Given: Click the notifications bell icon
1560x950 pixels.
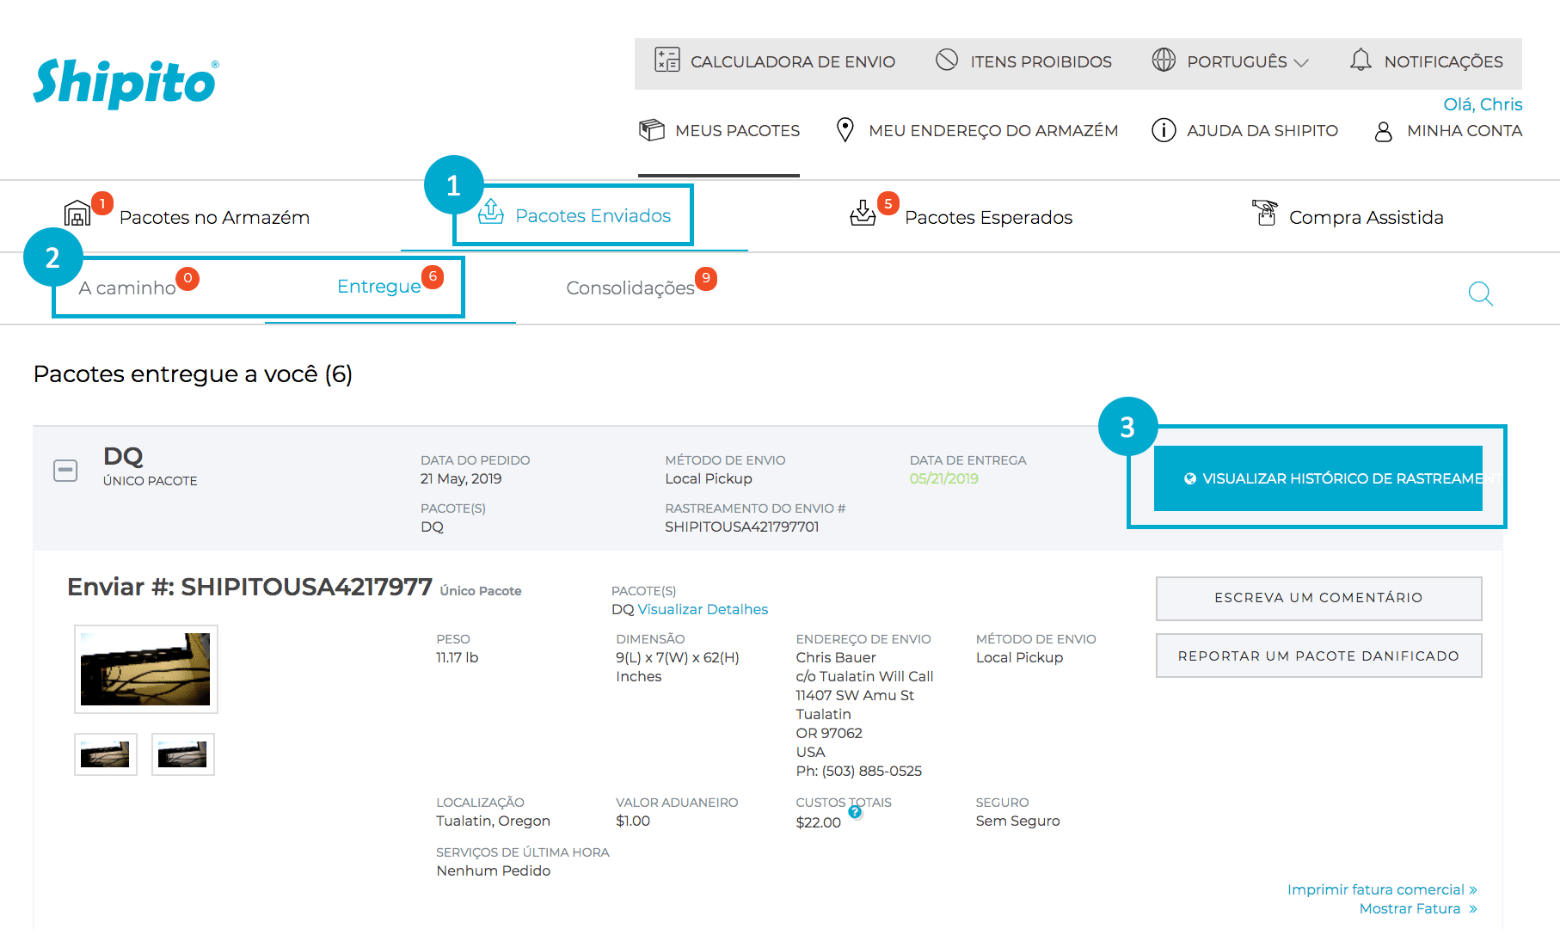Looking at the screenshot, I should coord(1361,60).
